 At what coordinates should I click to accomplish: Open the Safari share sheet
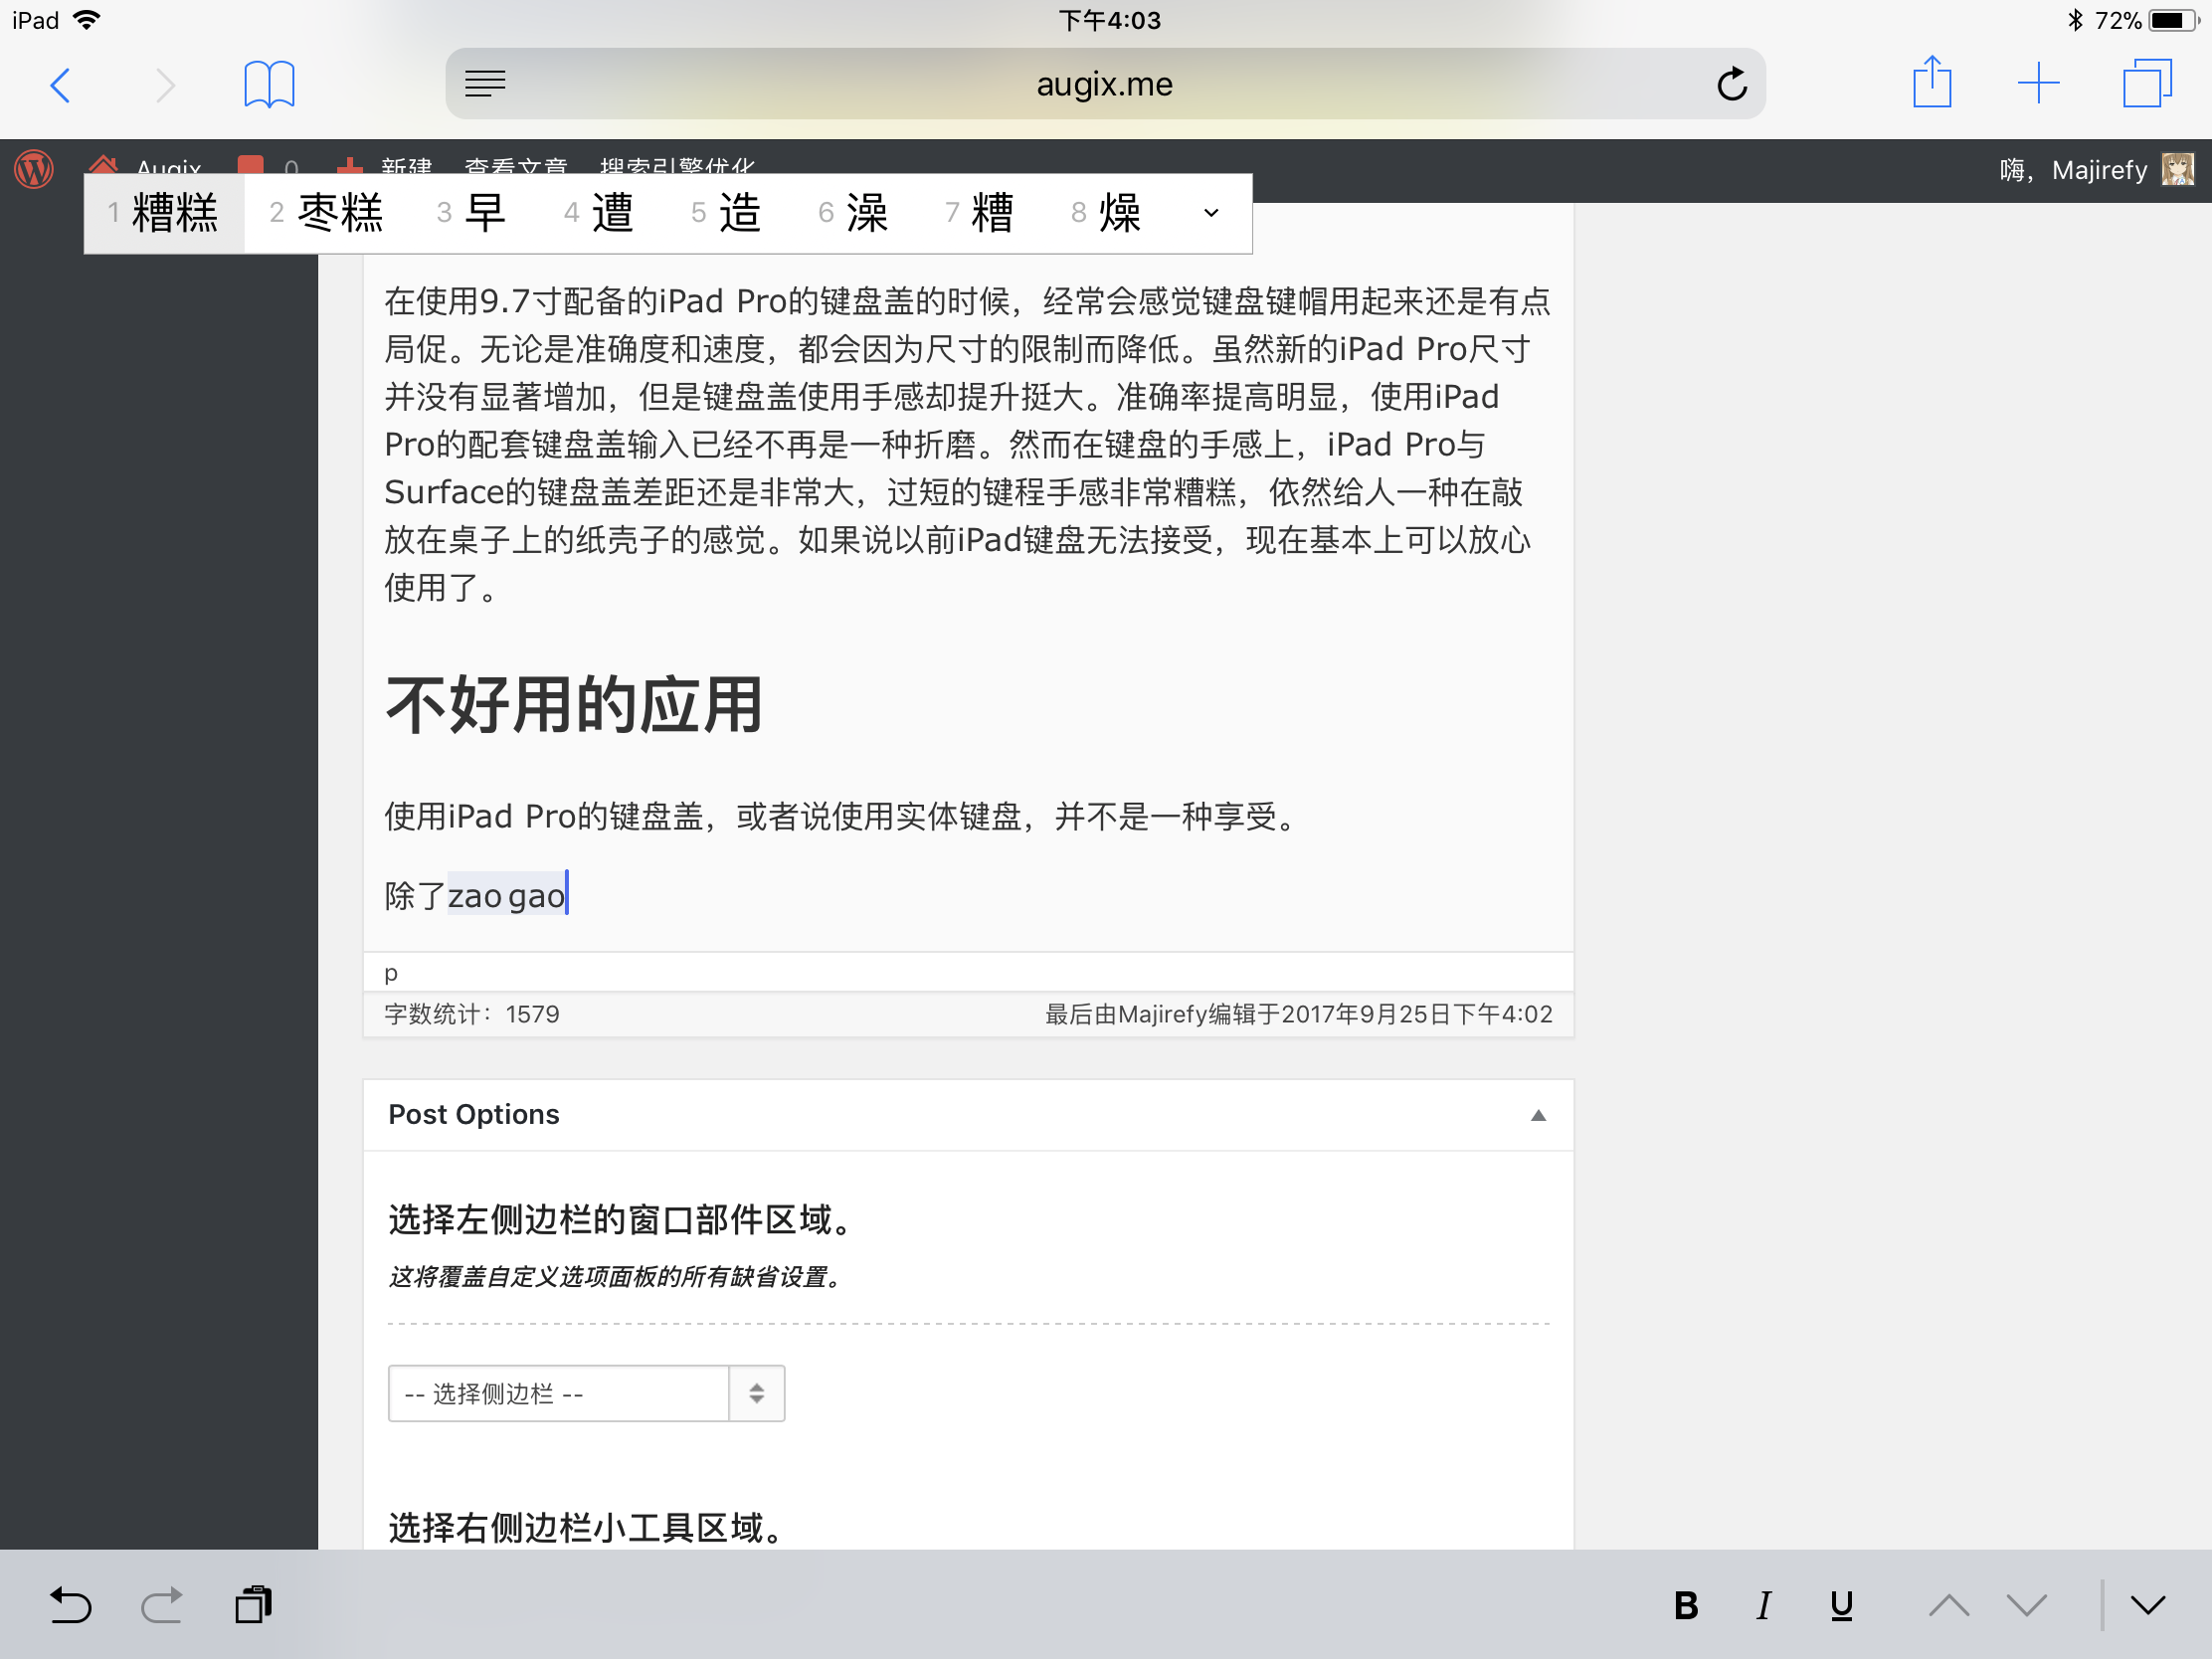[x=1932, y=82]
